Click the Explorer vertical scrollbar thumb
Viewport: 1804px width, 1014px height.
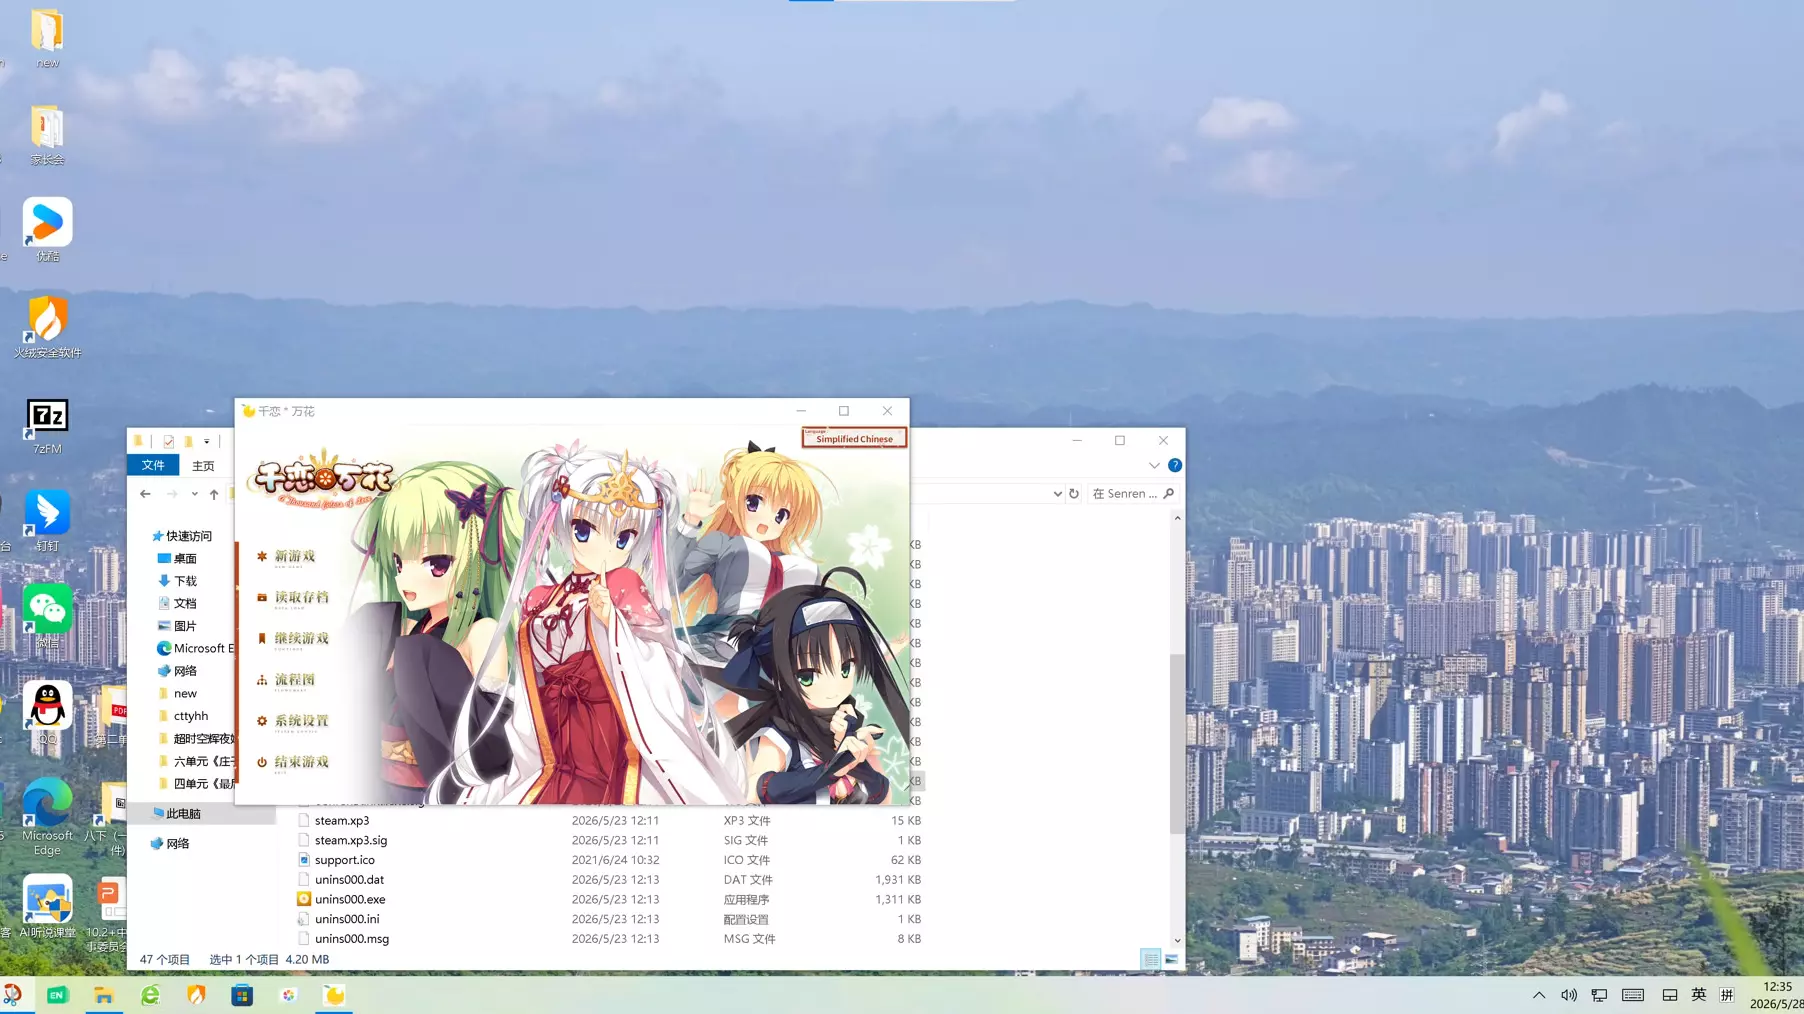pyautogui.click(x=1177, y=743)
